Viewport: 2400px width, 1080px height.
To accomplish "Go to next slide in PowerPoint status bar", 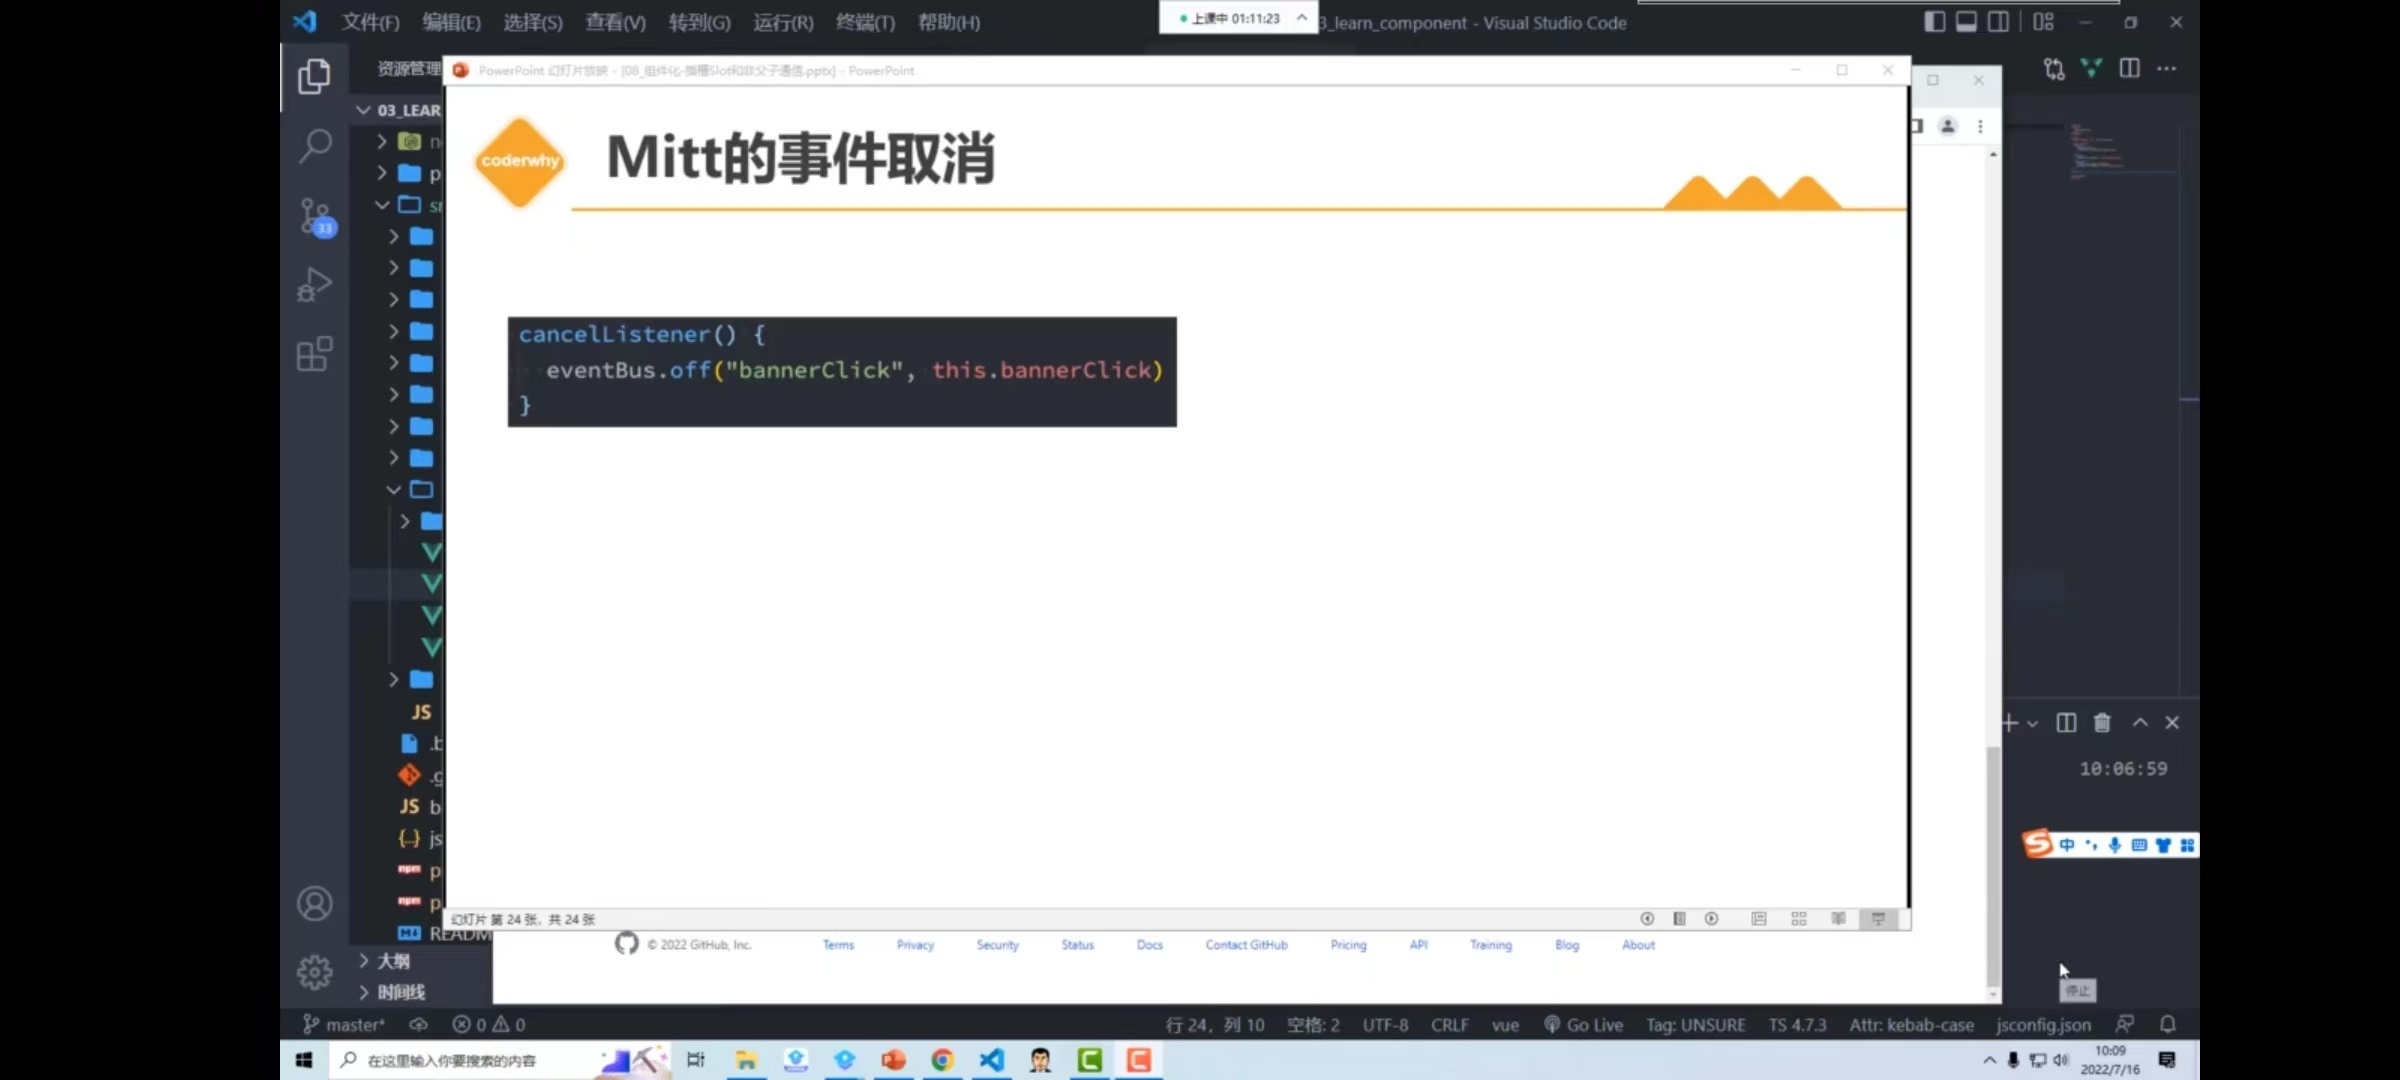I will [x=1711, y=919].
